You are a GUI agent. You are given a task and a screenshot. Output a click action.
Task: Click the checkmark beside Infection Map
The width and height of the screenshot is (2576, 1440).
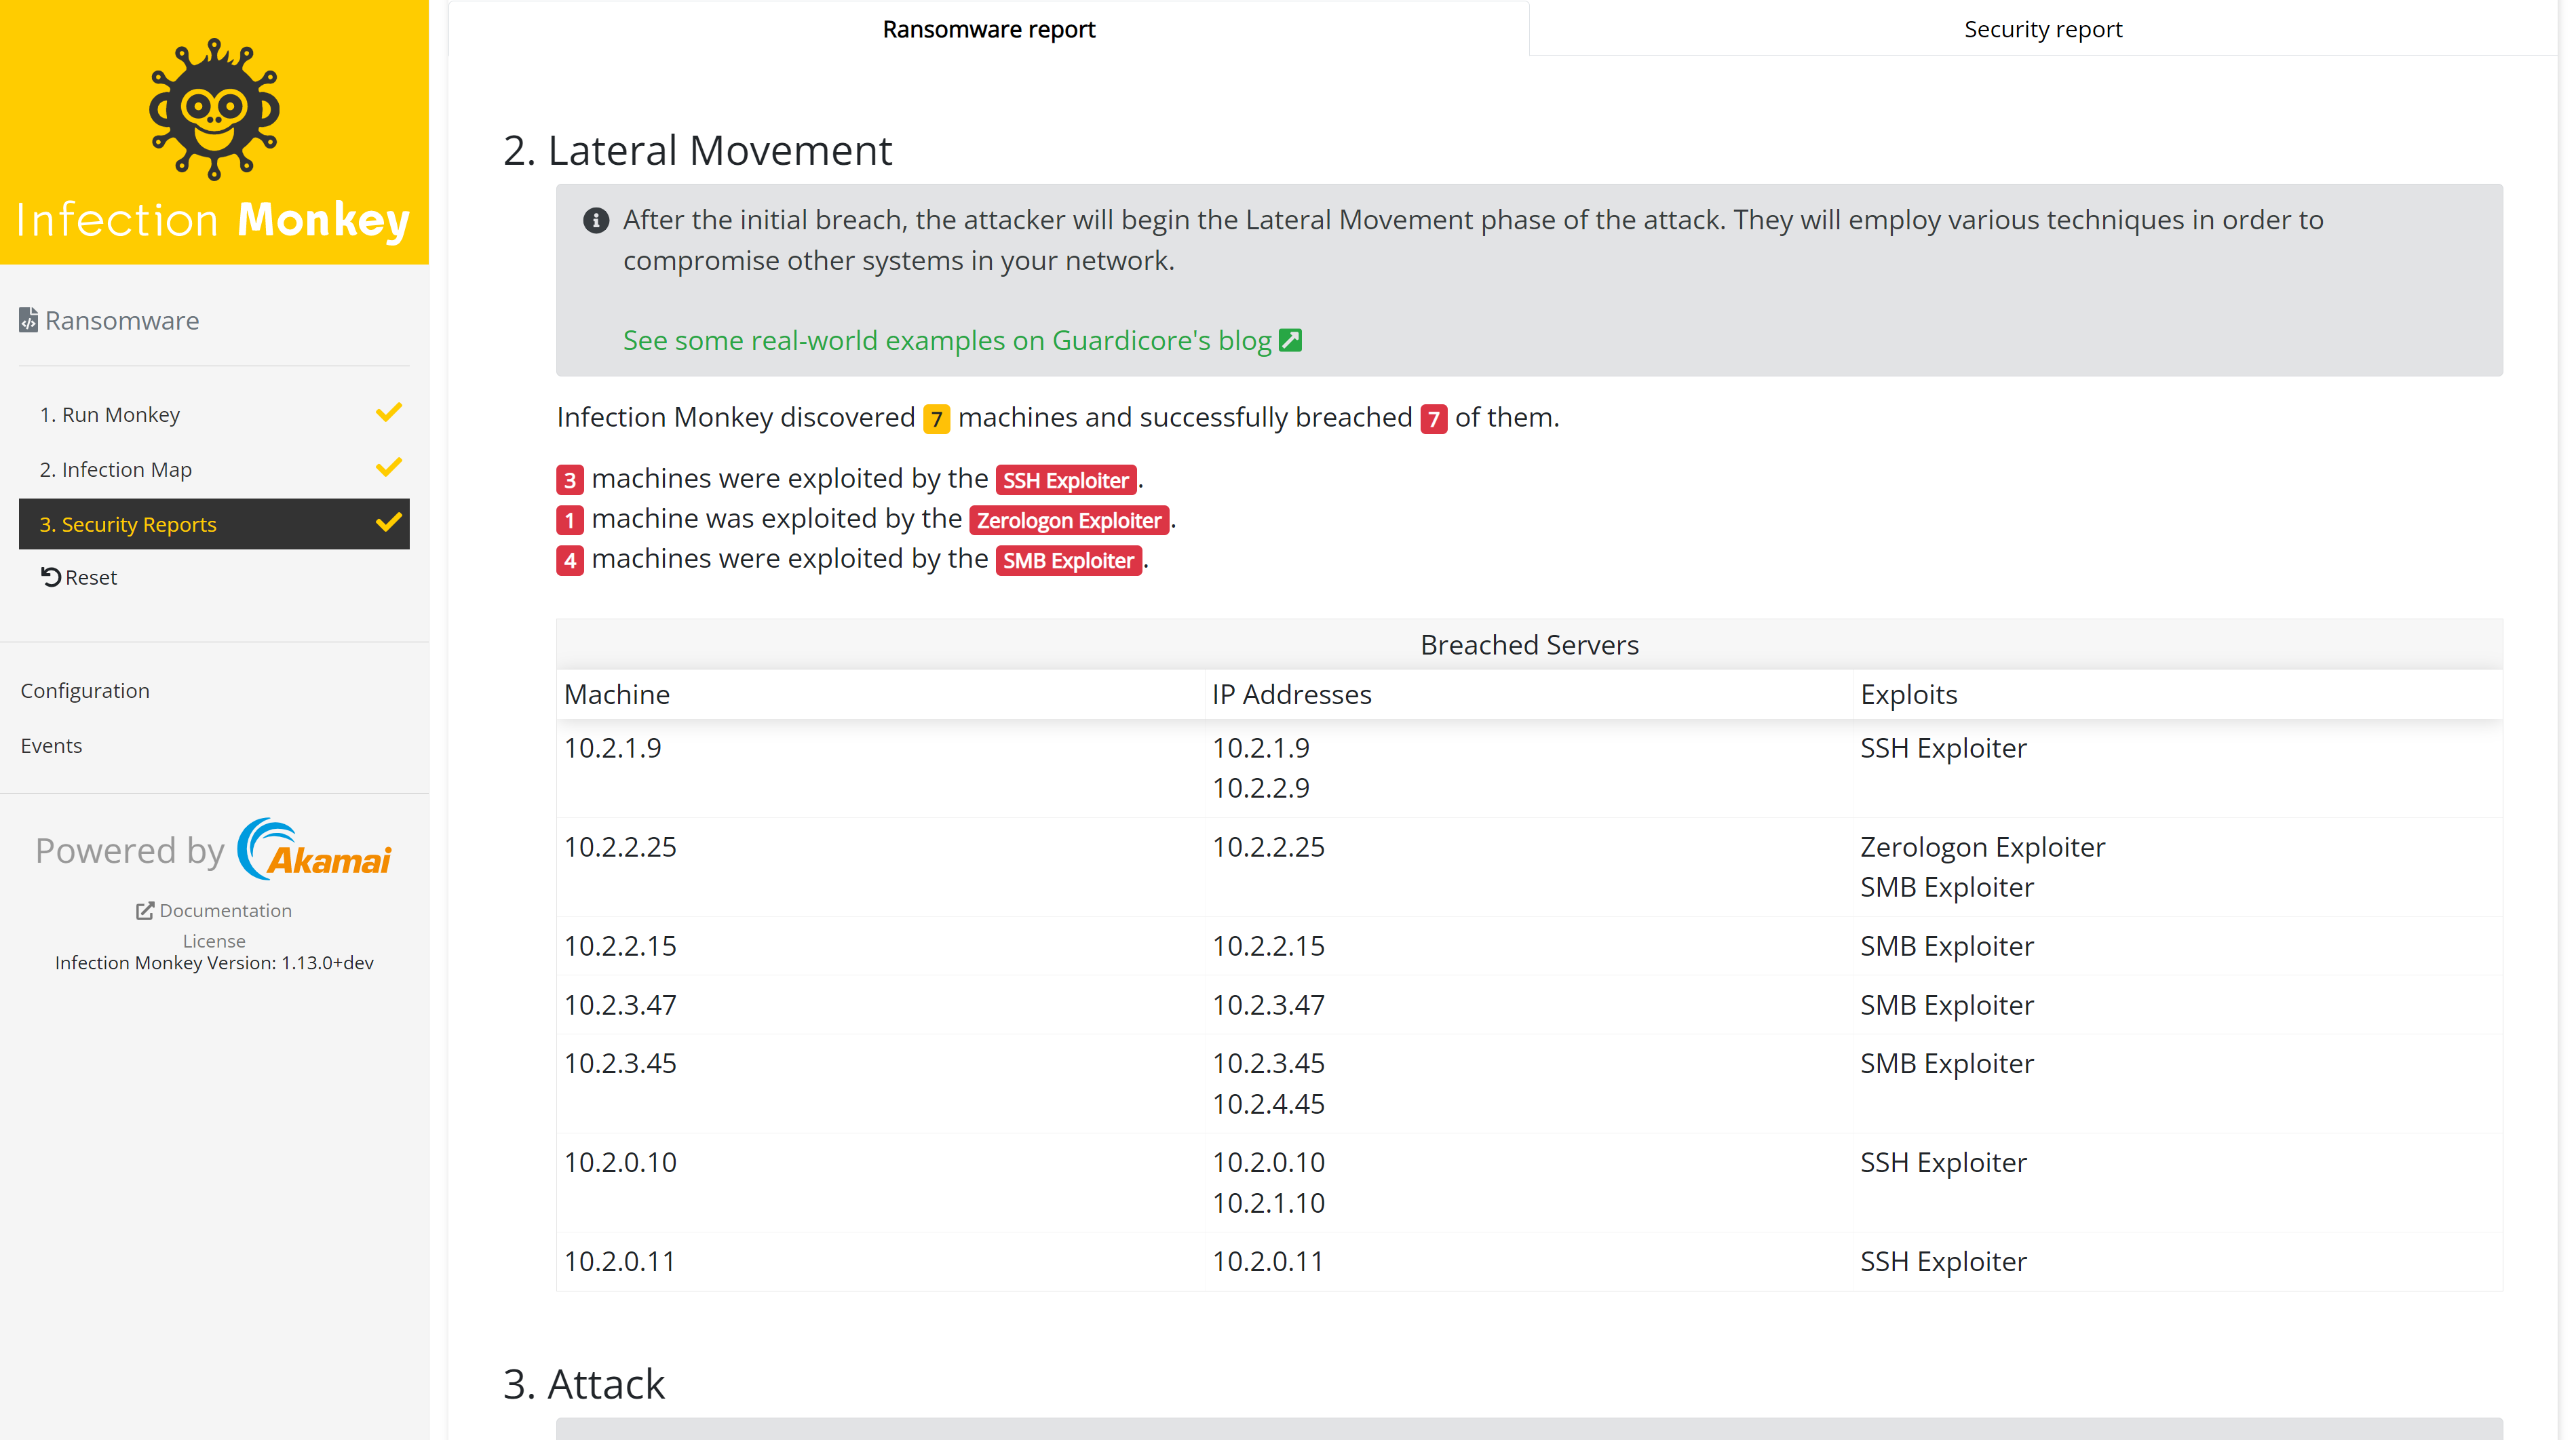tap(389, 467)
